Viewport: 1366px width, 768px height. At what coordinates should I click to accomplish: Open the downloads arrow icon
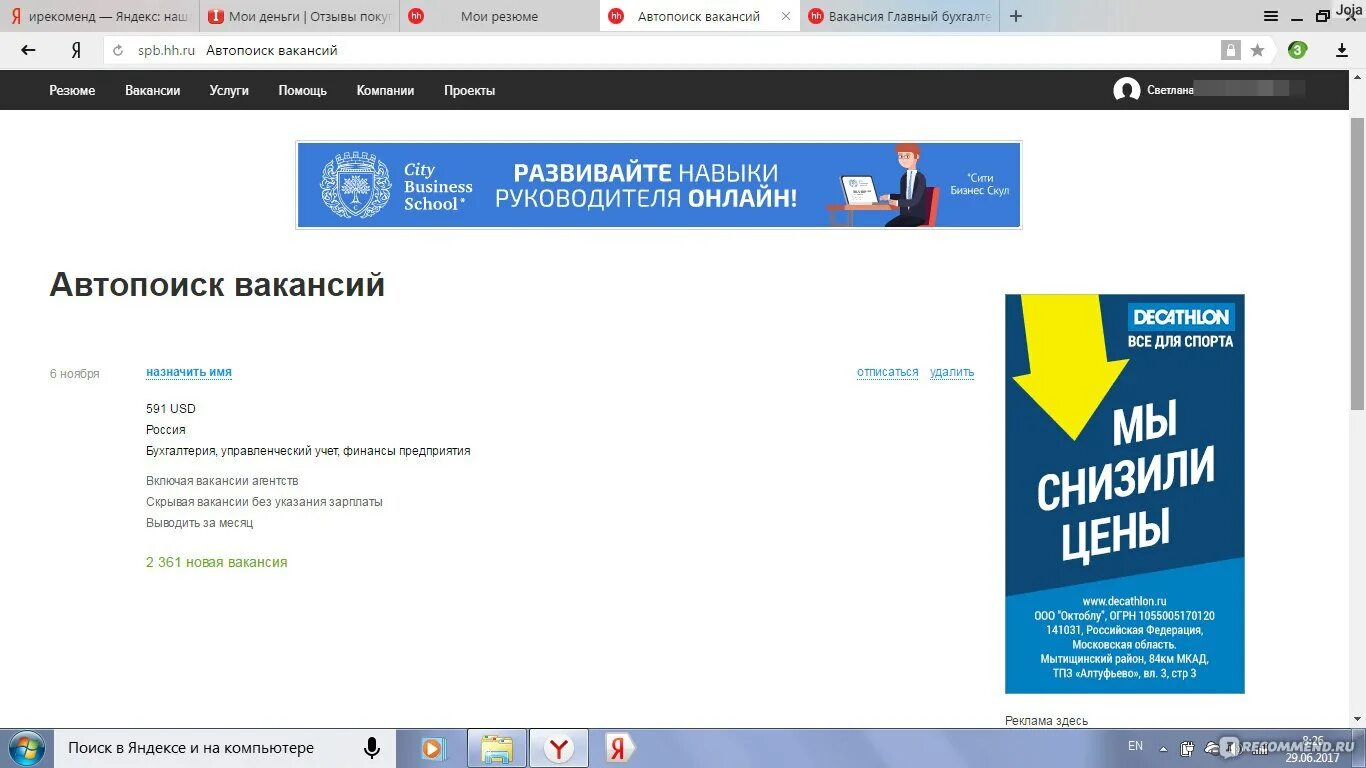tap(1342, 50)
